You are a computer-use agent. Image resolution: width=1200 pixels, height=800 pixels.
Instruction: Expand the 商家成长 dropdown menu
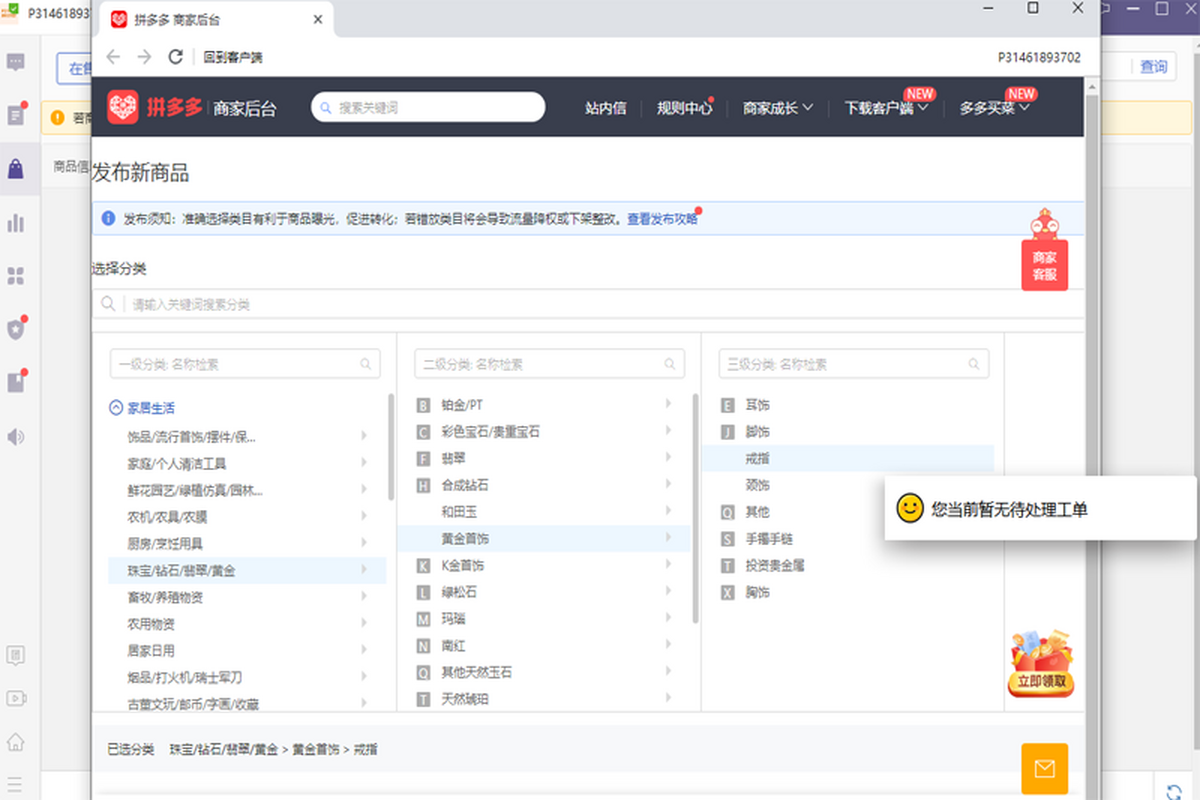tap(777, 108)
